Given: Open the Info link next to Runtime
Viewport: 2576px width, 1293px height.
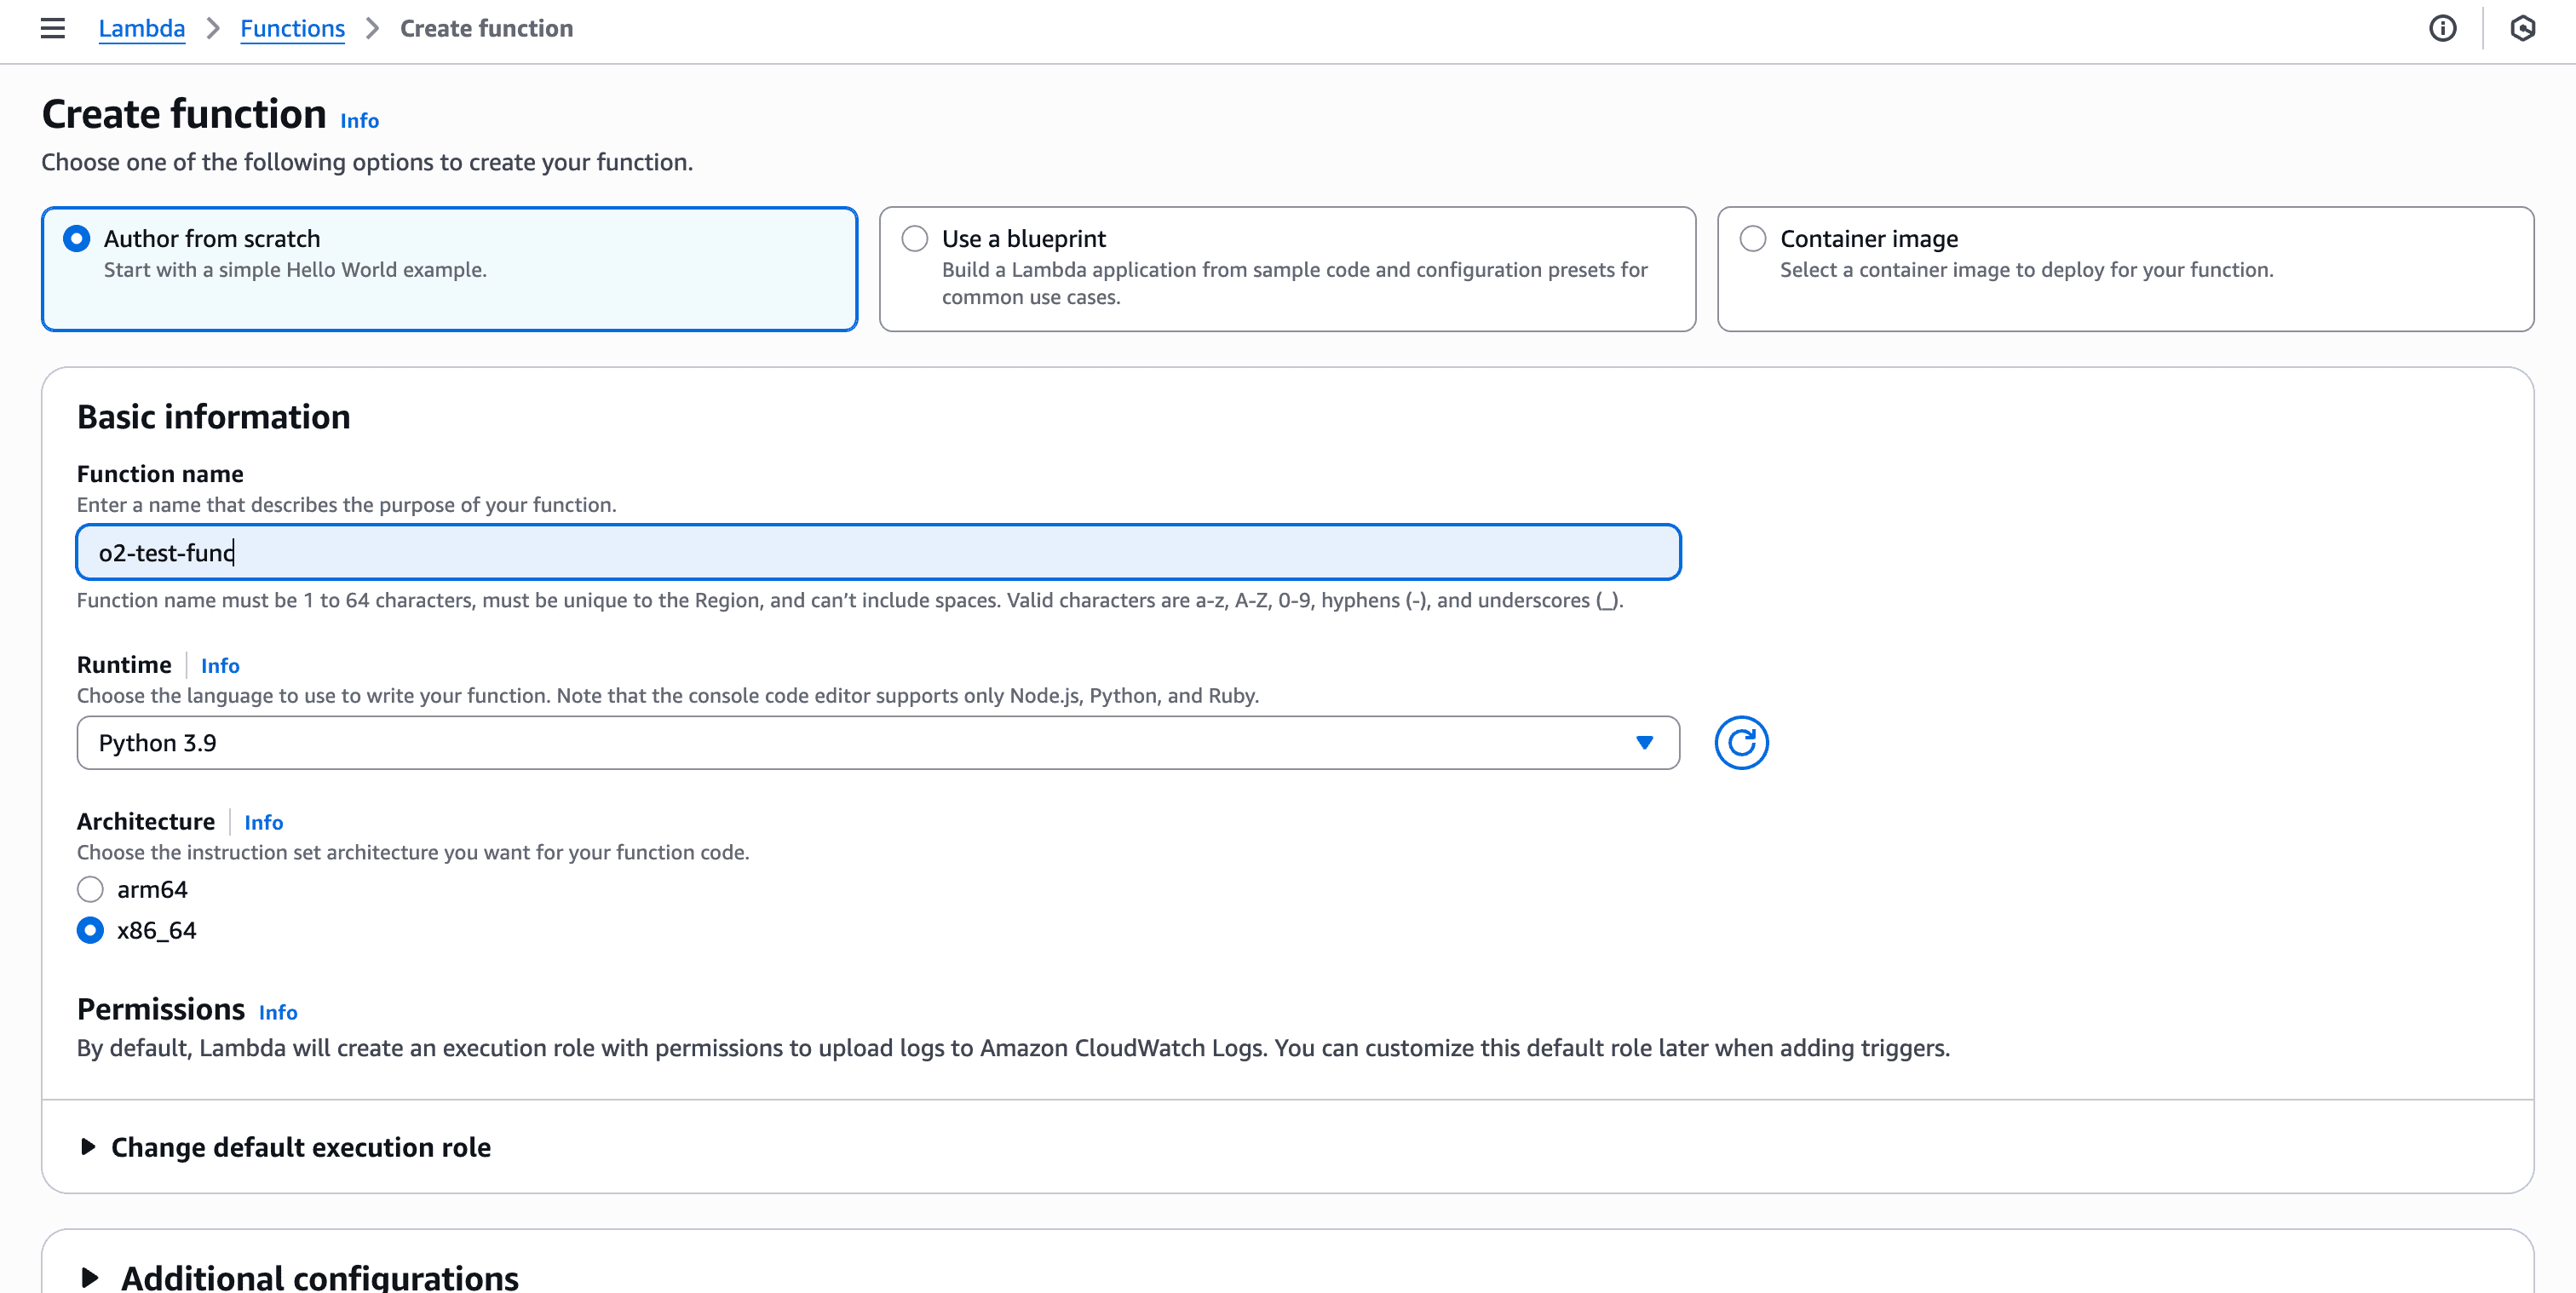Looking at the screenshot, I should pyautogui.click(x=220, y=665).
